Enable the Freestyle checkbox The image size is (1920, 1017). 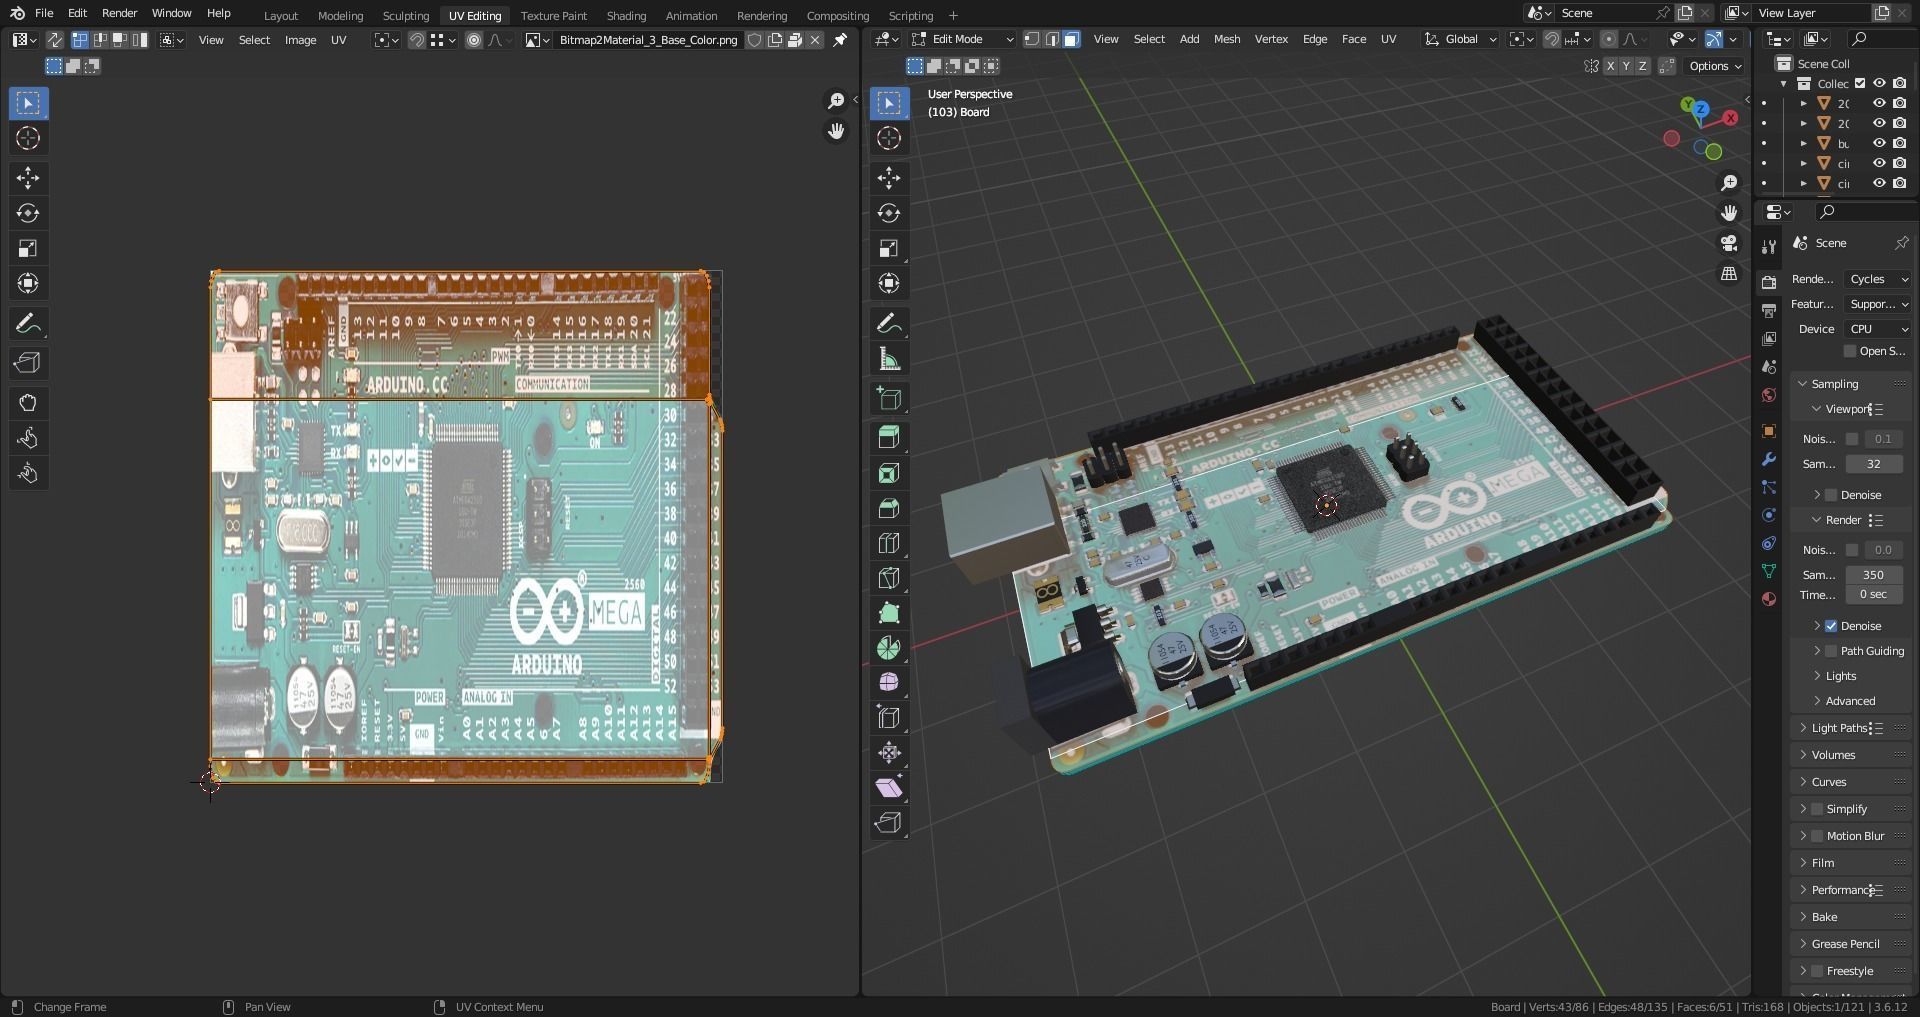pos(1817,971)
